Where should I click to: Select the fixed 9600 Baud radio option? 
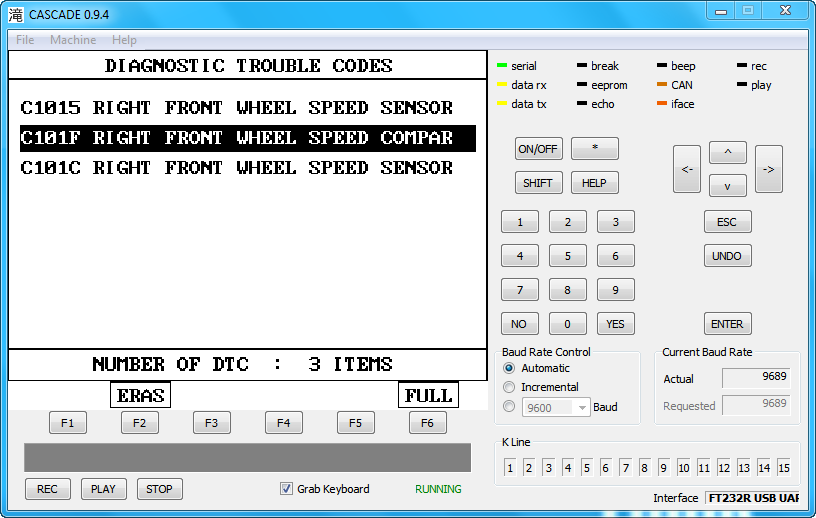[509, 406]
